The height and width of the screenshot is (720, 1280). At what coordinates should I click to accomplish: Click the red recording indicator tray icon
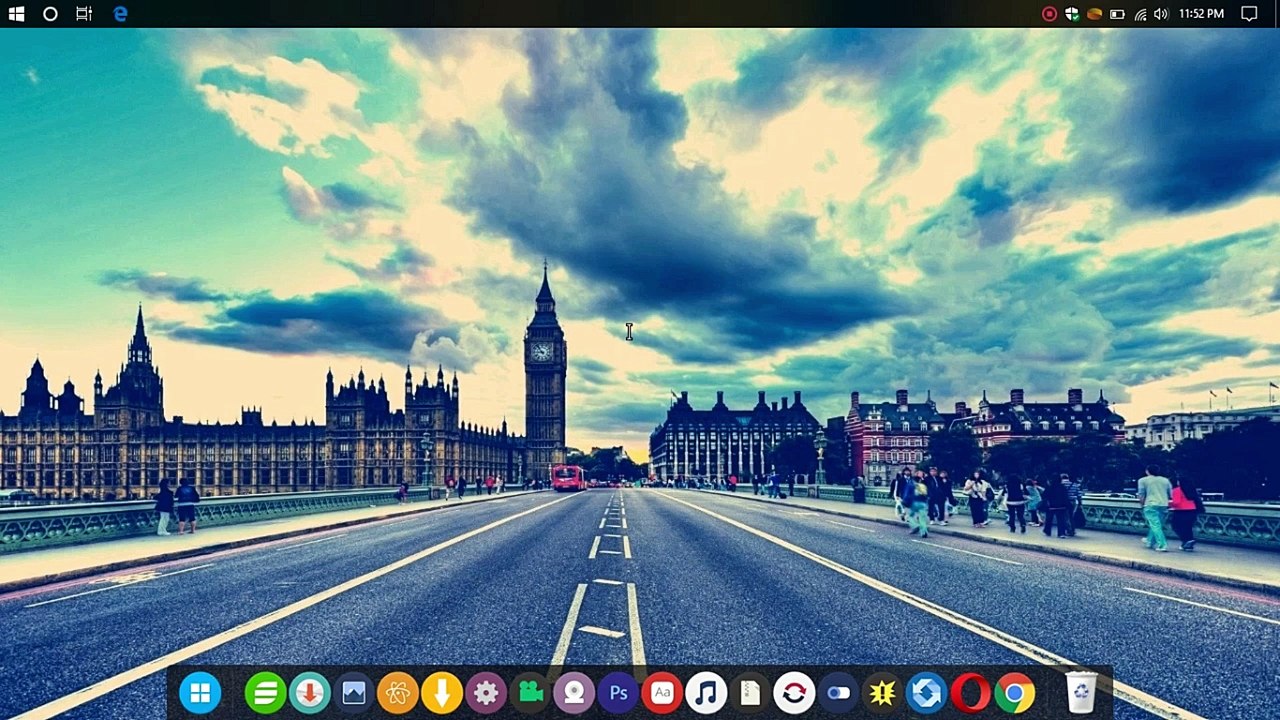1049,14
